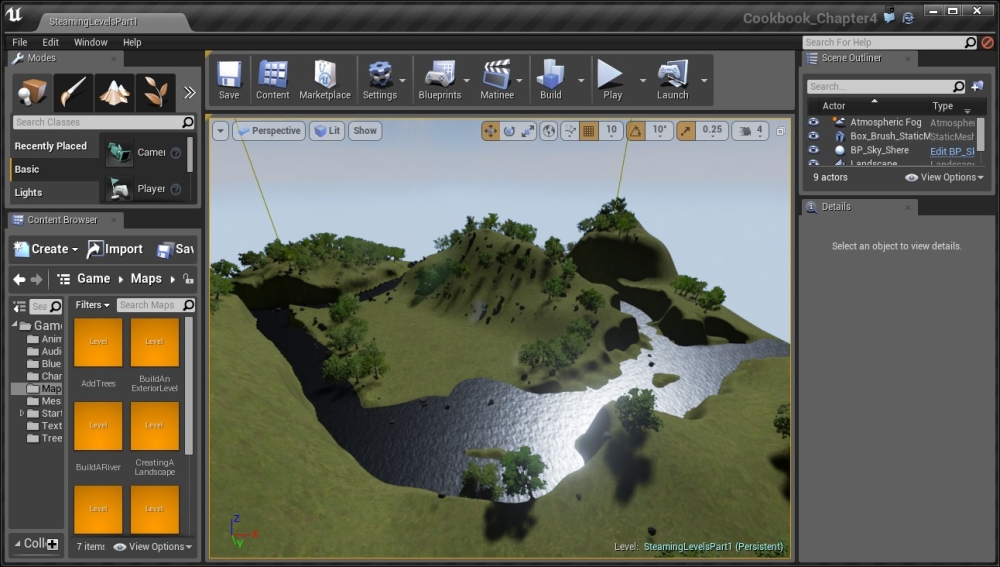The width and height of the screenshot is (1000, 567).
Task: Open Settings in the toolbar
Action: click(379, 80)
